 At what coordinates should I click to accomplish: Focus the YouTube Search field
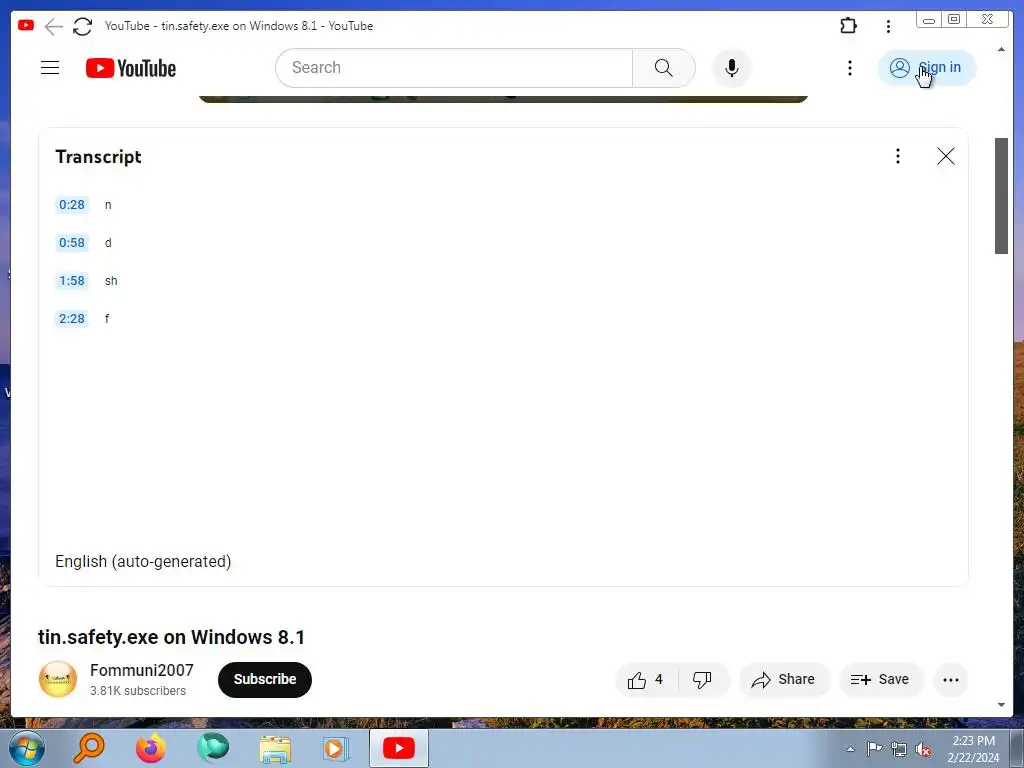point(454,68)
